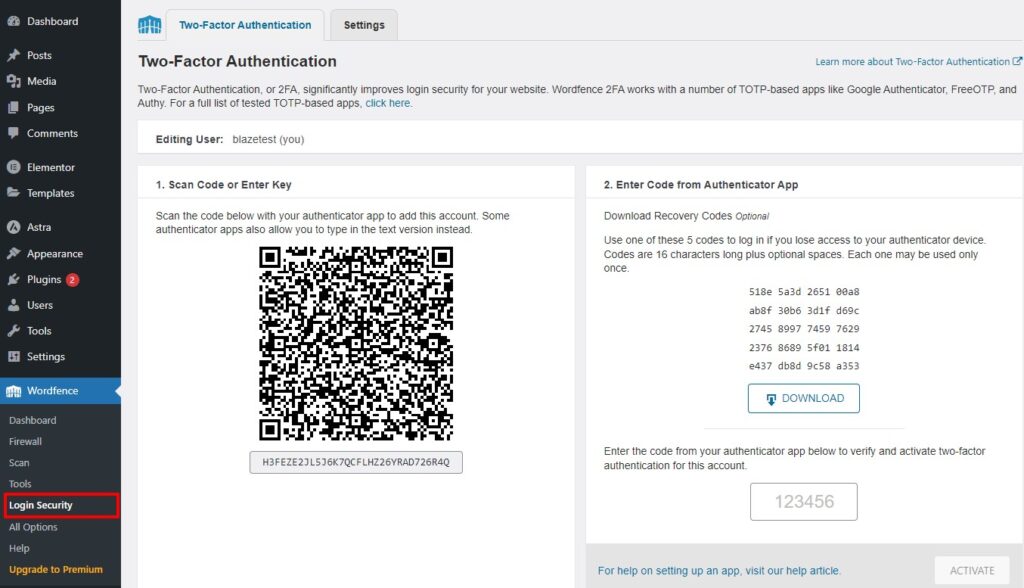Select recovery code 518e 5a3d 2651 00a8
Viewport: 1024px width, 588px height.
(804, 292)
